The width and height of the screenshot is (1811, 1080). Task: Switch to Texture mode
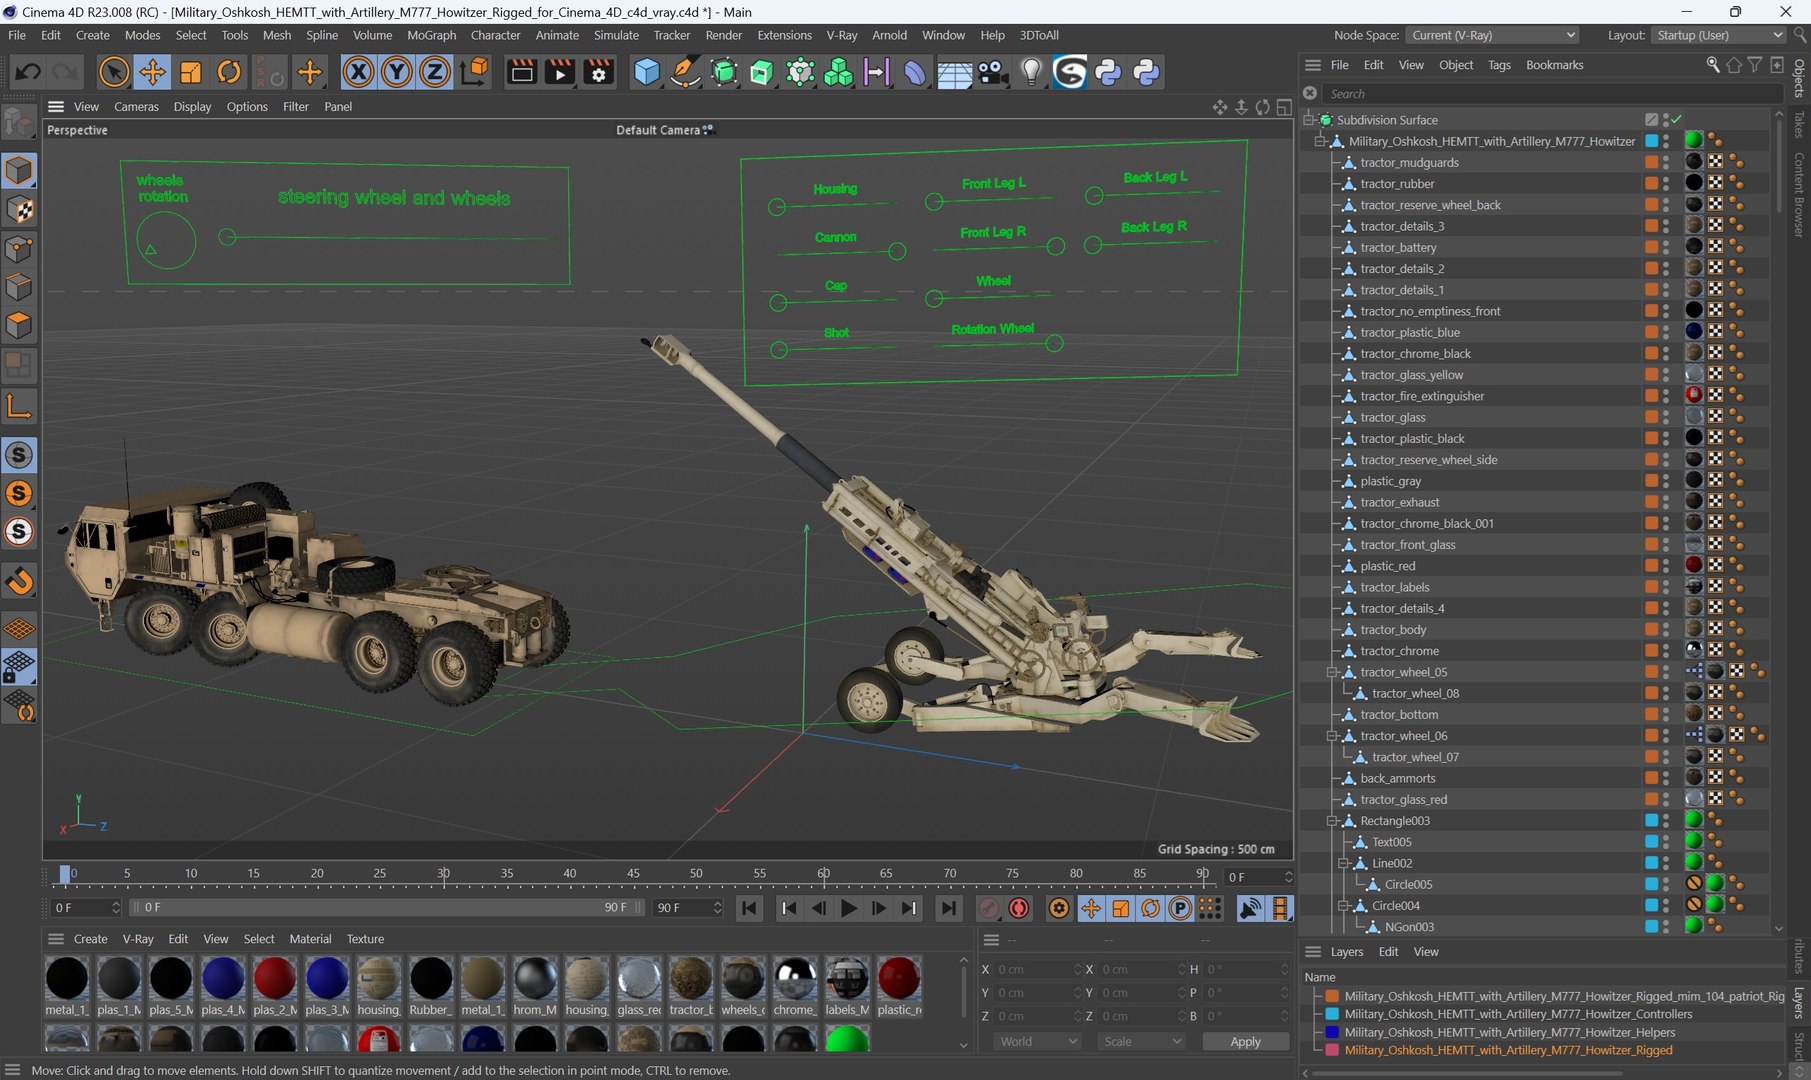point(19,209)
